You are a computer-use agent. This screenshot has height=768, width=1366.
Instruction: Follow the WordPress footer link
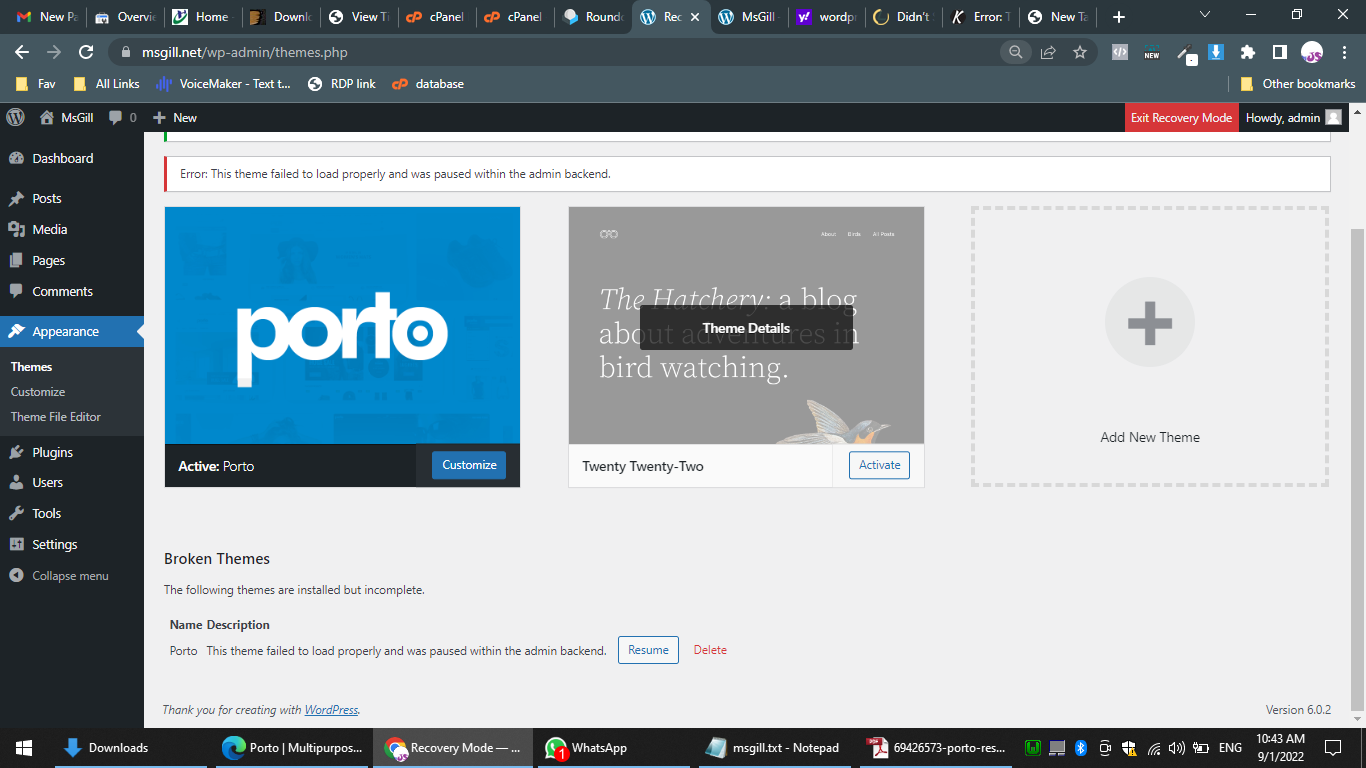click(x=331, y=710)
